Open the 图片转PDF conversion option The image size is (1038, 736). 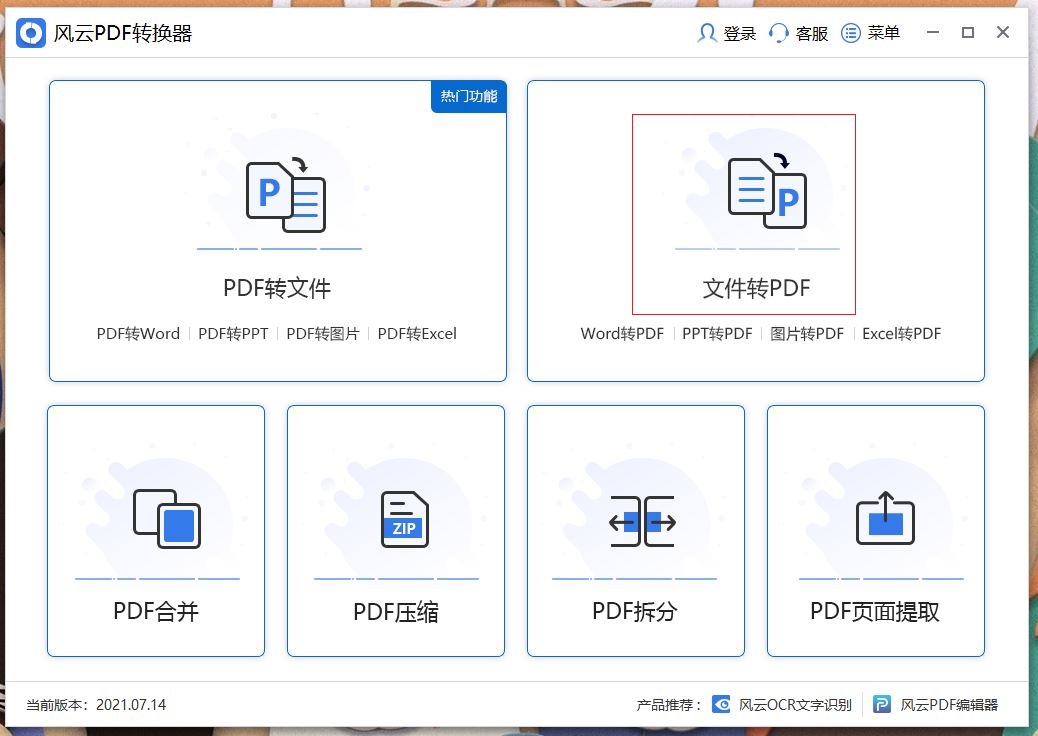pos(807,333)
